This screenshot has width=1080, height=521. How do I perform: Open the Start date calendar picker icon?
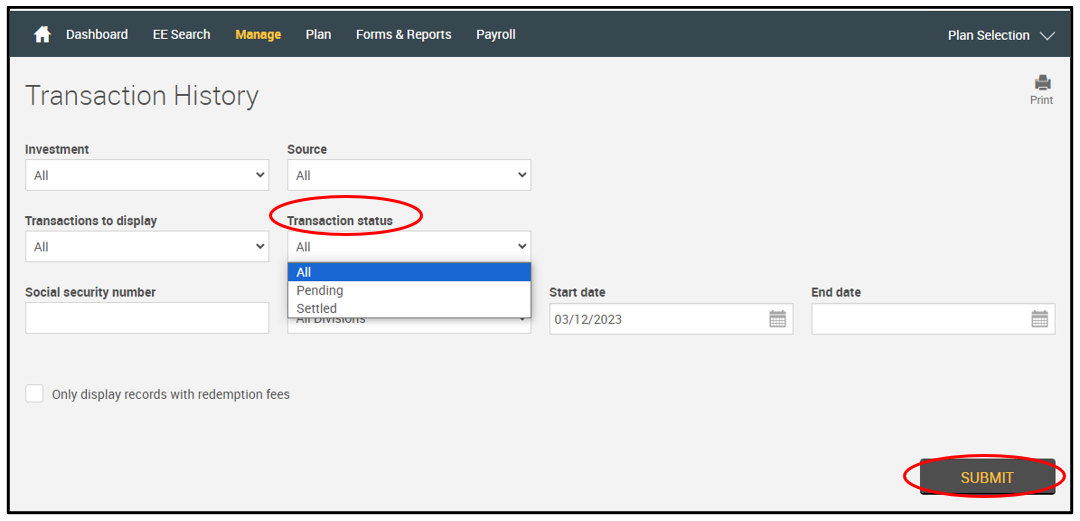(x=777, y=319)
